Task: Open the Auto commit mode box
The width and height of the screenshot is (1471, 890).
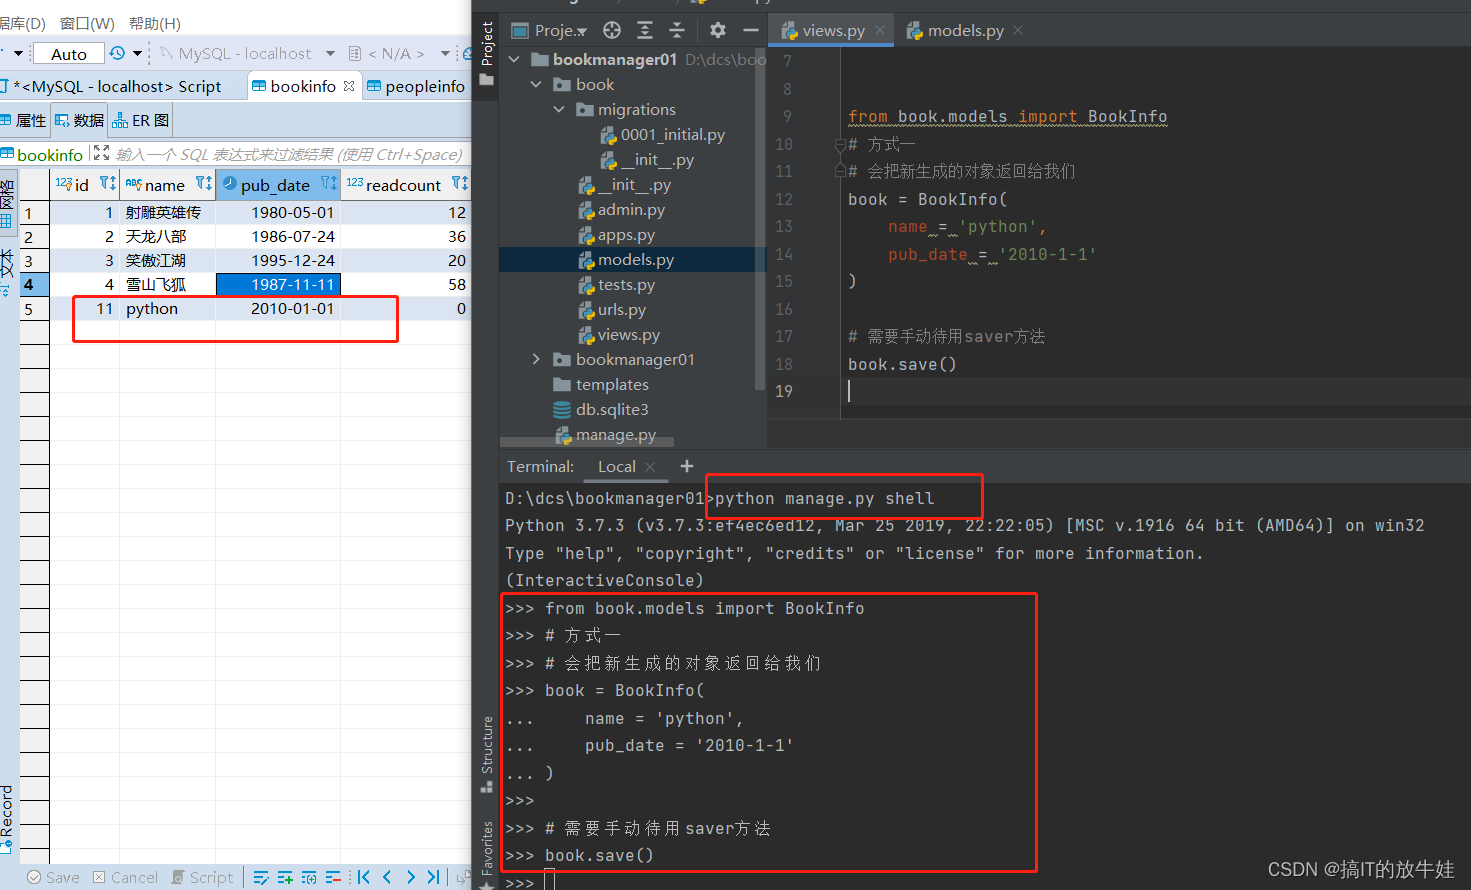Action: (x=69, y=54)
